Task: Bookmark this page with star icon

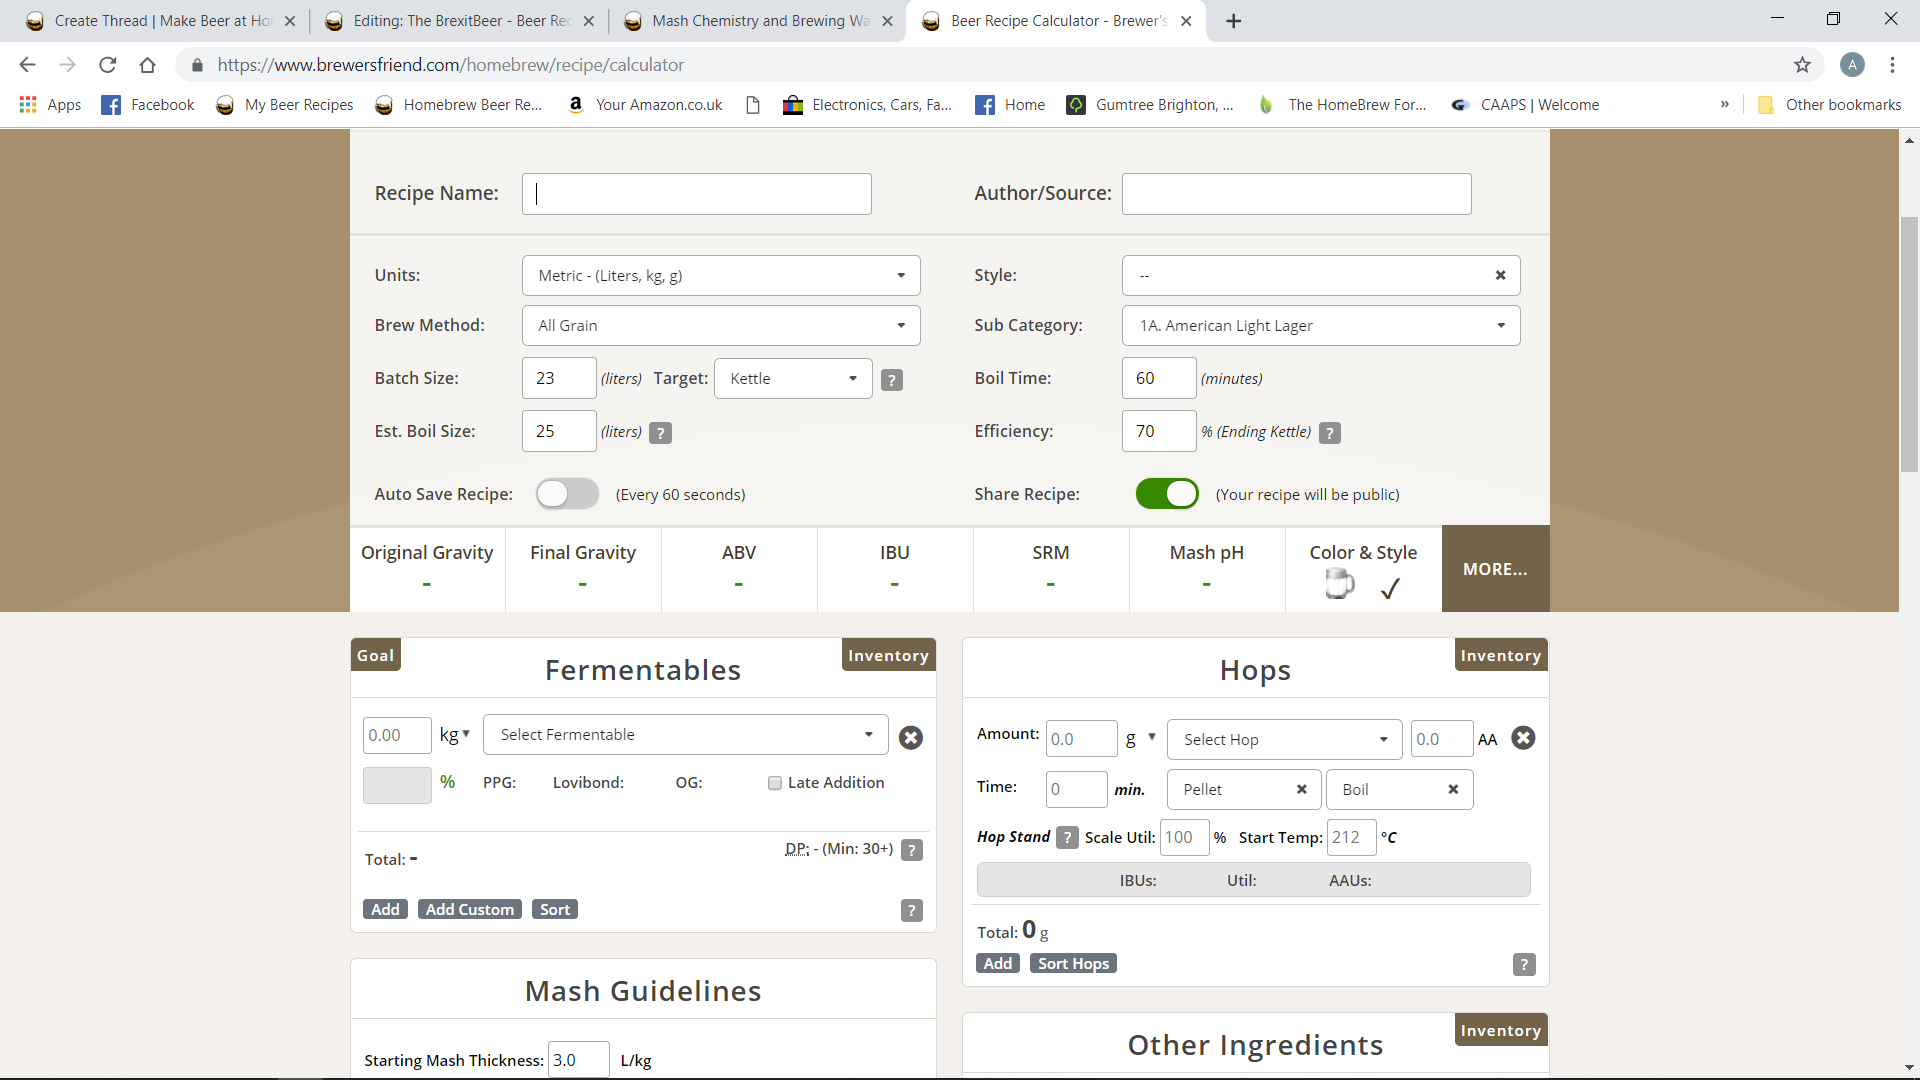Action: pos(1802,65)
